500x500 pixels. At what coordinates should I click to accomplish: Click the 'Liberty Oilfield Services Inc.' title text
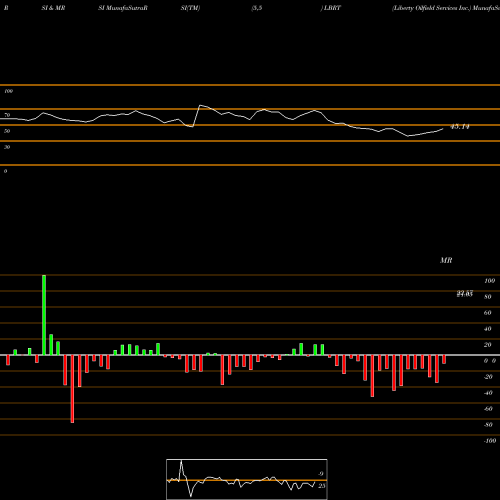click(x=432, y=8)
